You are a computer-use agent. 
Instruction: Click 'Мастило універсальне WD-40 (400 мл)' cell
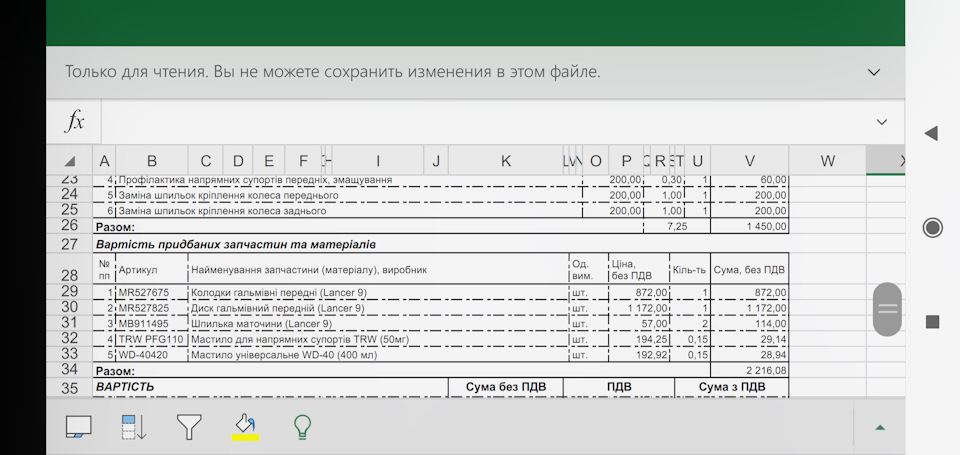(378, 355)
